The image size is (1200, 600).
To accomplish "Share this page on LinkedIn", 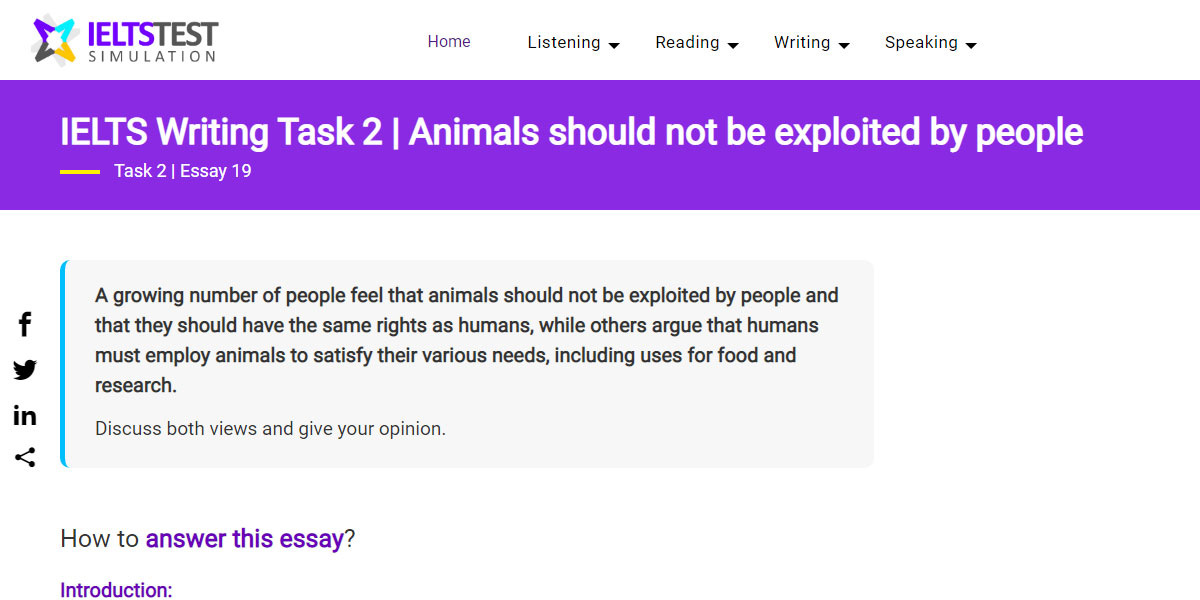I will coord(25,415).
